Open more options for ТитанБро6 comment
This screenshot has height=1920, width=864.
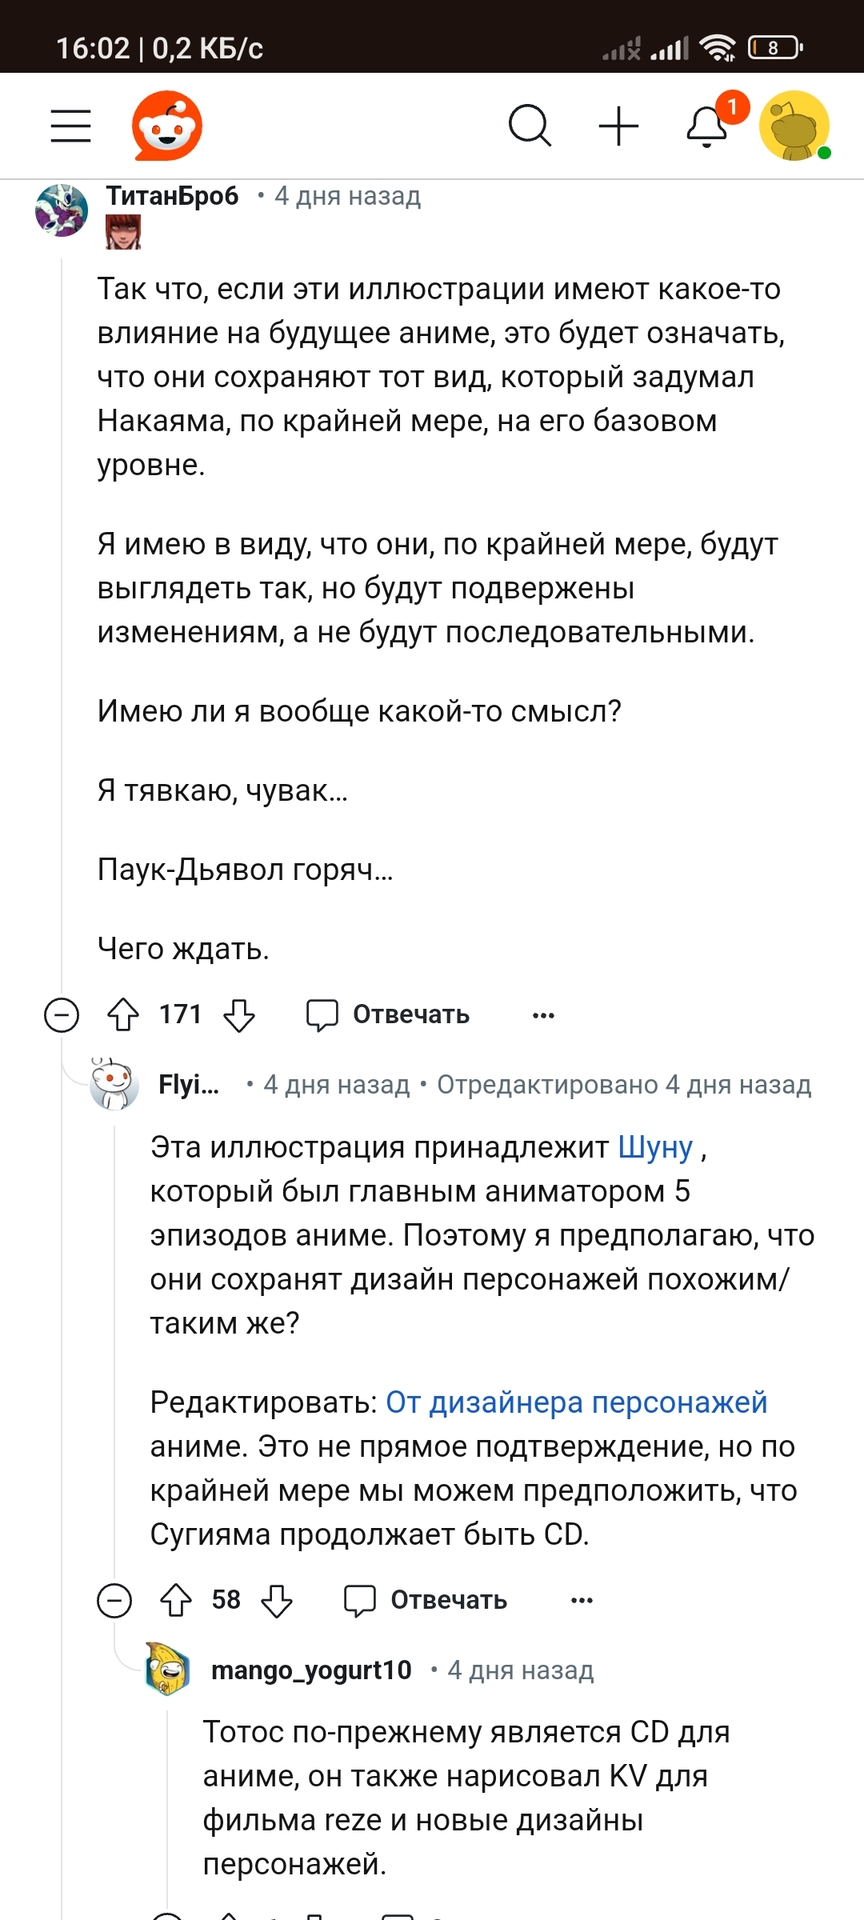click(543, 1015)
